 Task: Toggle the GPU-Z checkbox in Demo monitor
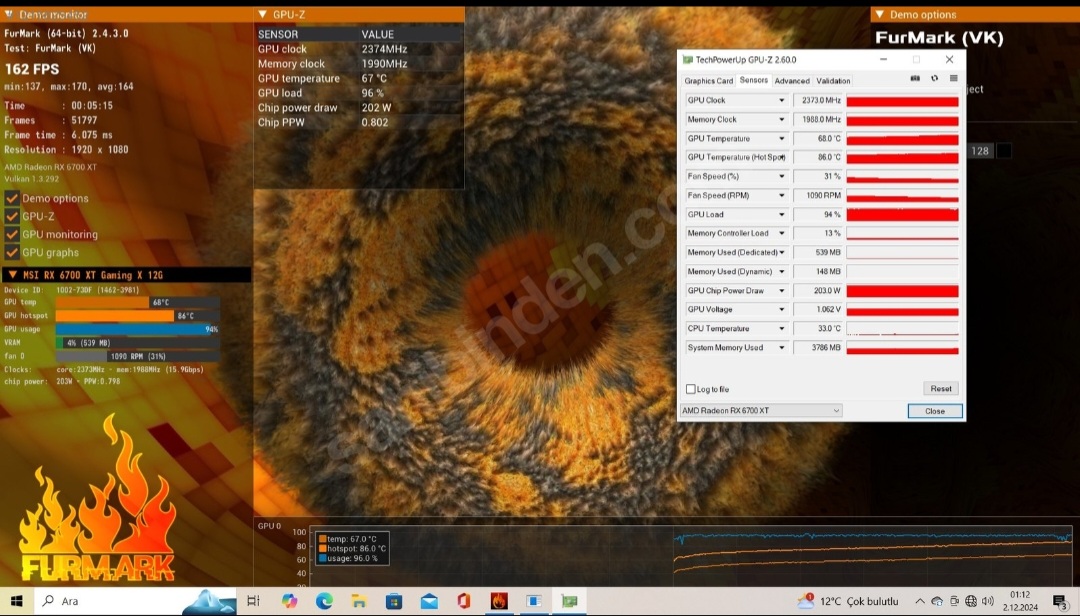coord(12,216)
